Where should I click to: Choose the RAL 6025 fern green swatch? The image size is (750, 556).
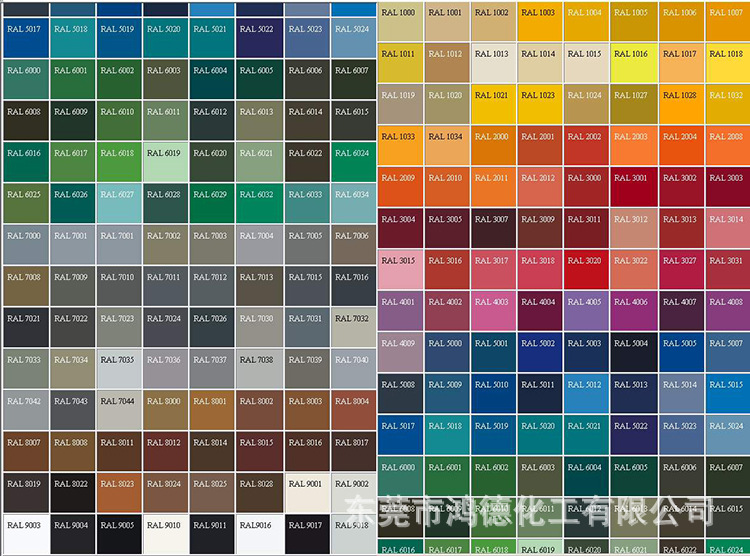point(26,203)
